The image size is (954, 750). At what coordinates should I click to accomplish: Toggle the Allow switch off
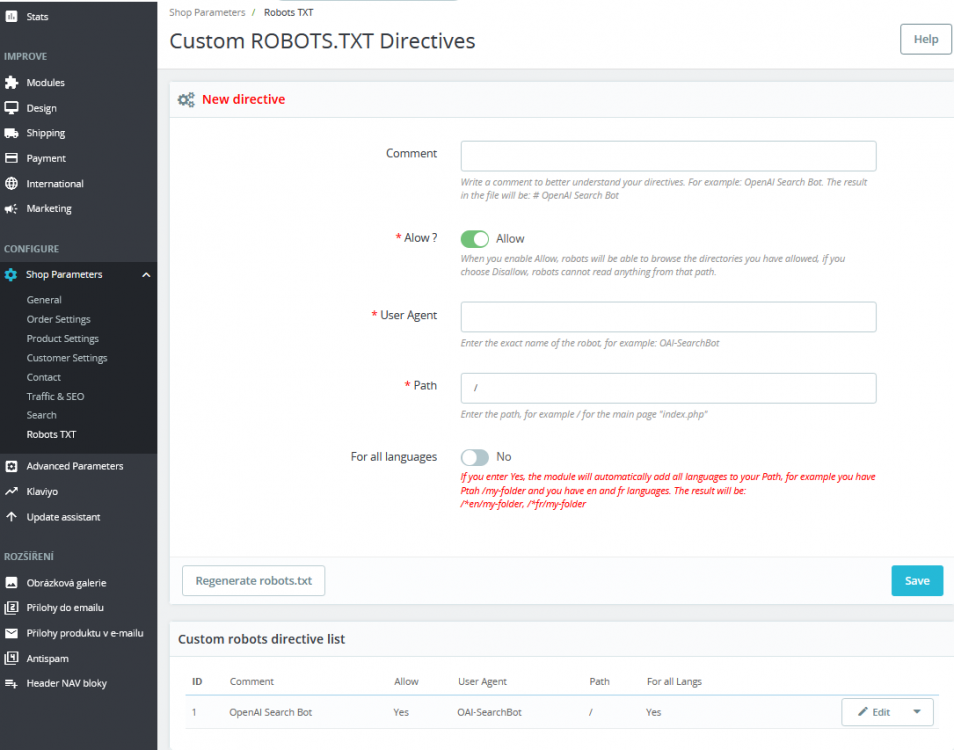click(x=475, y=239)
